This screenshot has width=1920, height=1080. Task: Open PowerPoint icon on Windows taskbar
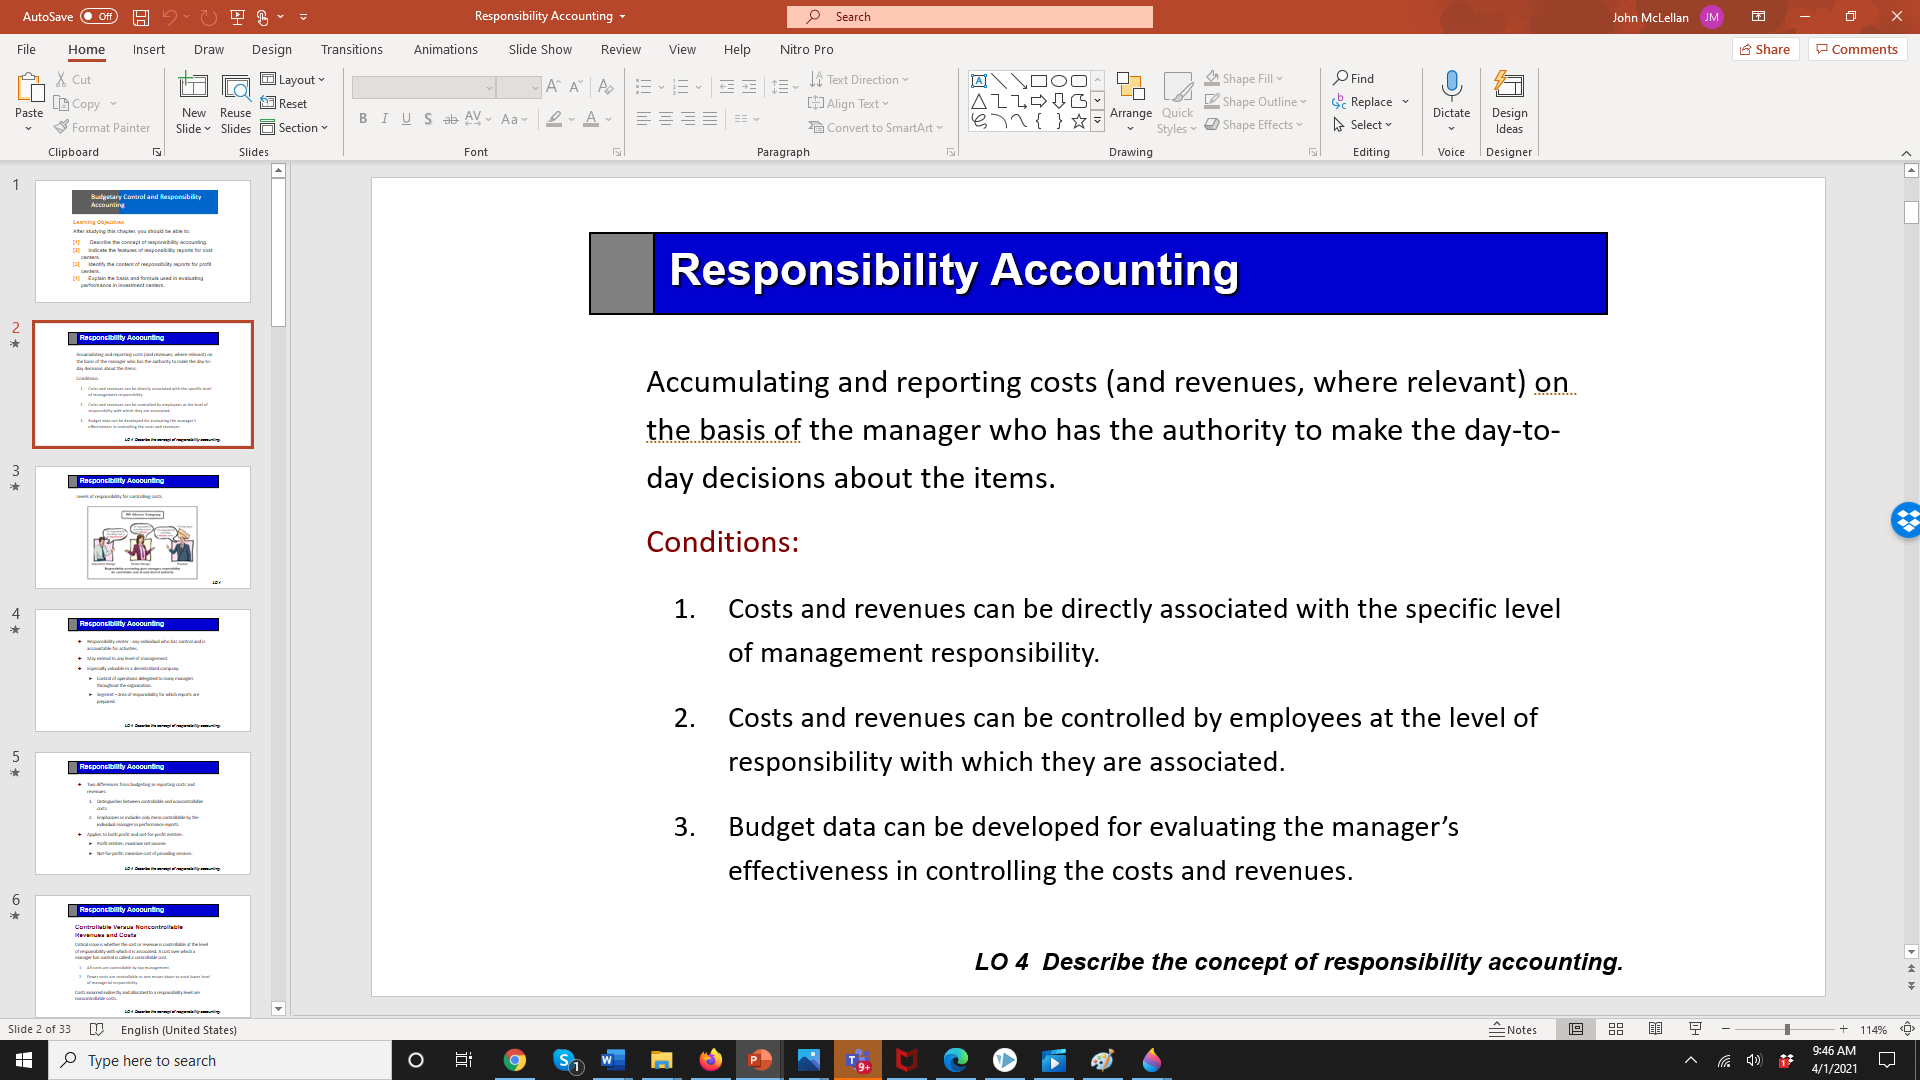point(760,1060)
